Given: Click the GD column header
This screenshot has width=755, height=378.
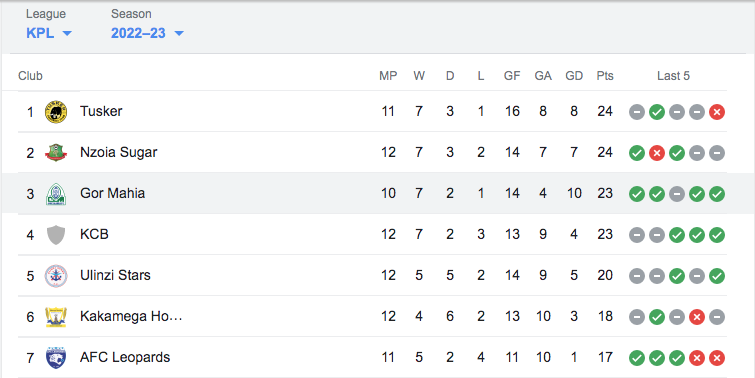Looking at the screenshot, I should point(574,76).
